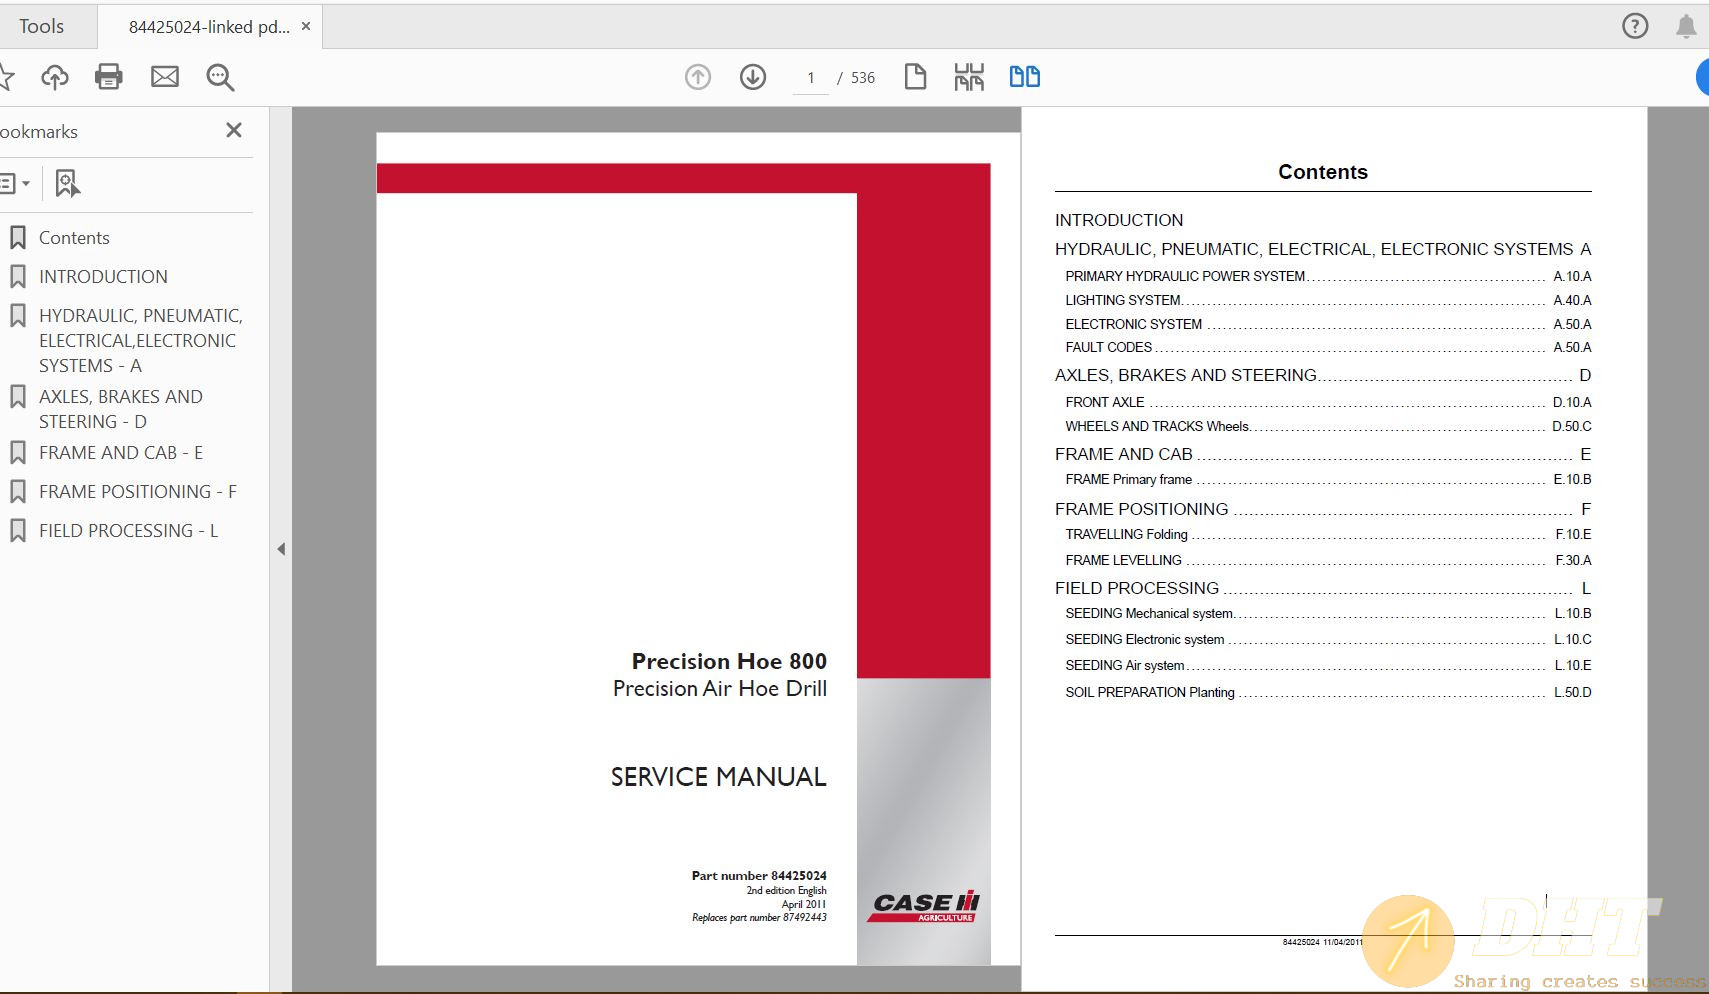
Task: Follow the SEEDING Air system link
Action: point(1328,665)
